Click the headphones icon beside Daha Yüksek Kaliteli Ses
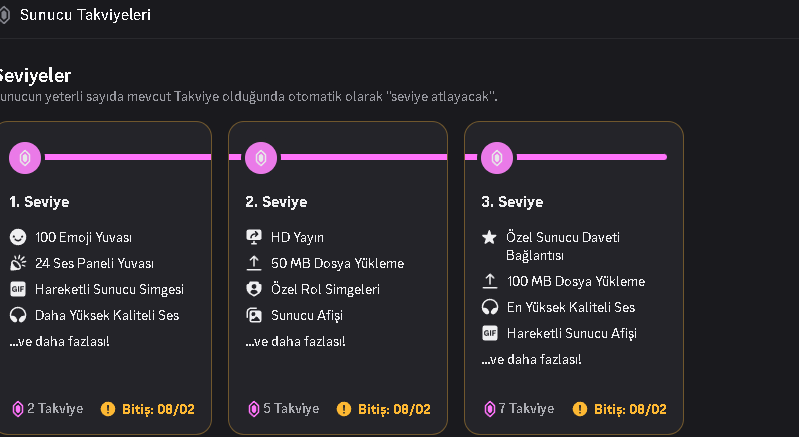 (x=18, y=315)
